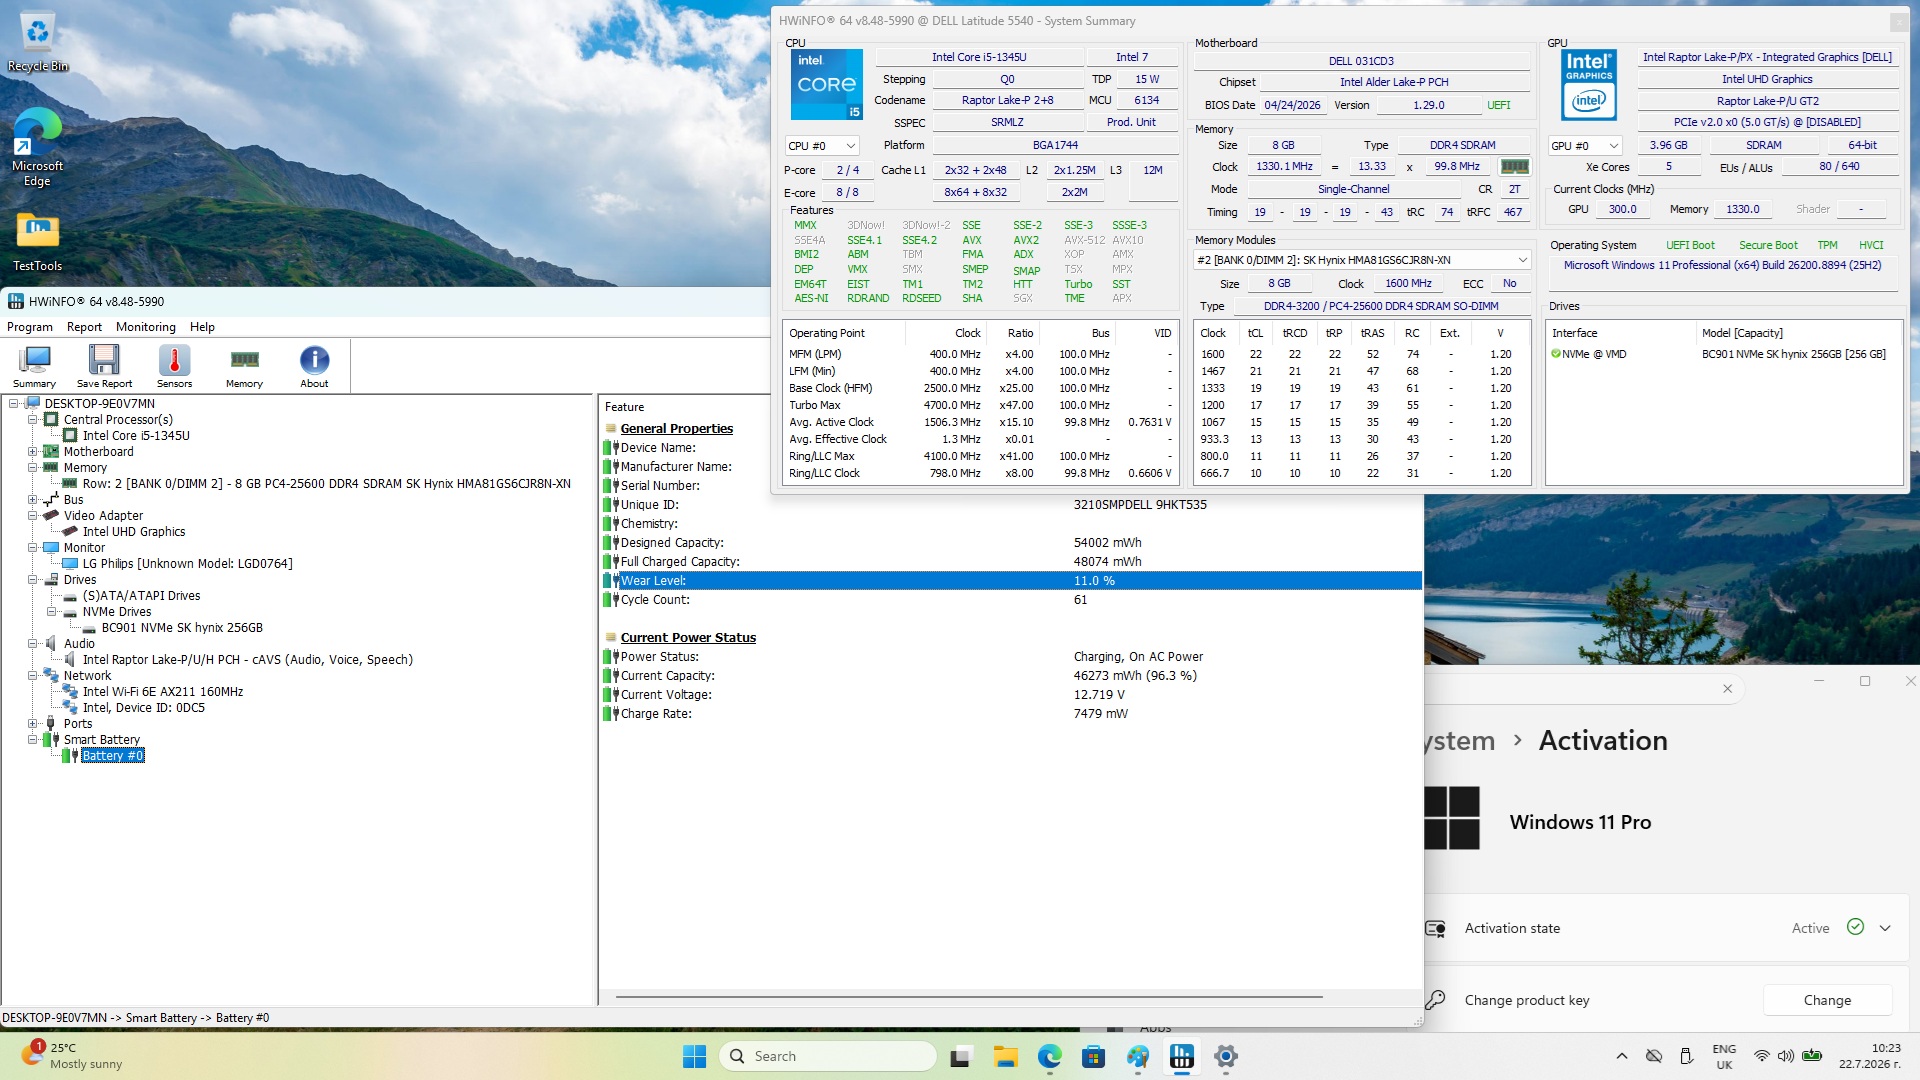Click the battery charging tray icon
Image resolution: width=1920 pixels, height=1080 pixels.
coord(1812,1056)
